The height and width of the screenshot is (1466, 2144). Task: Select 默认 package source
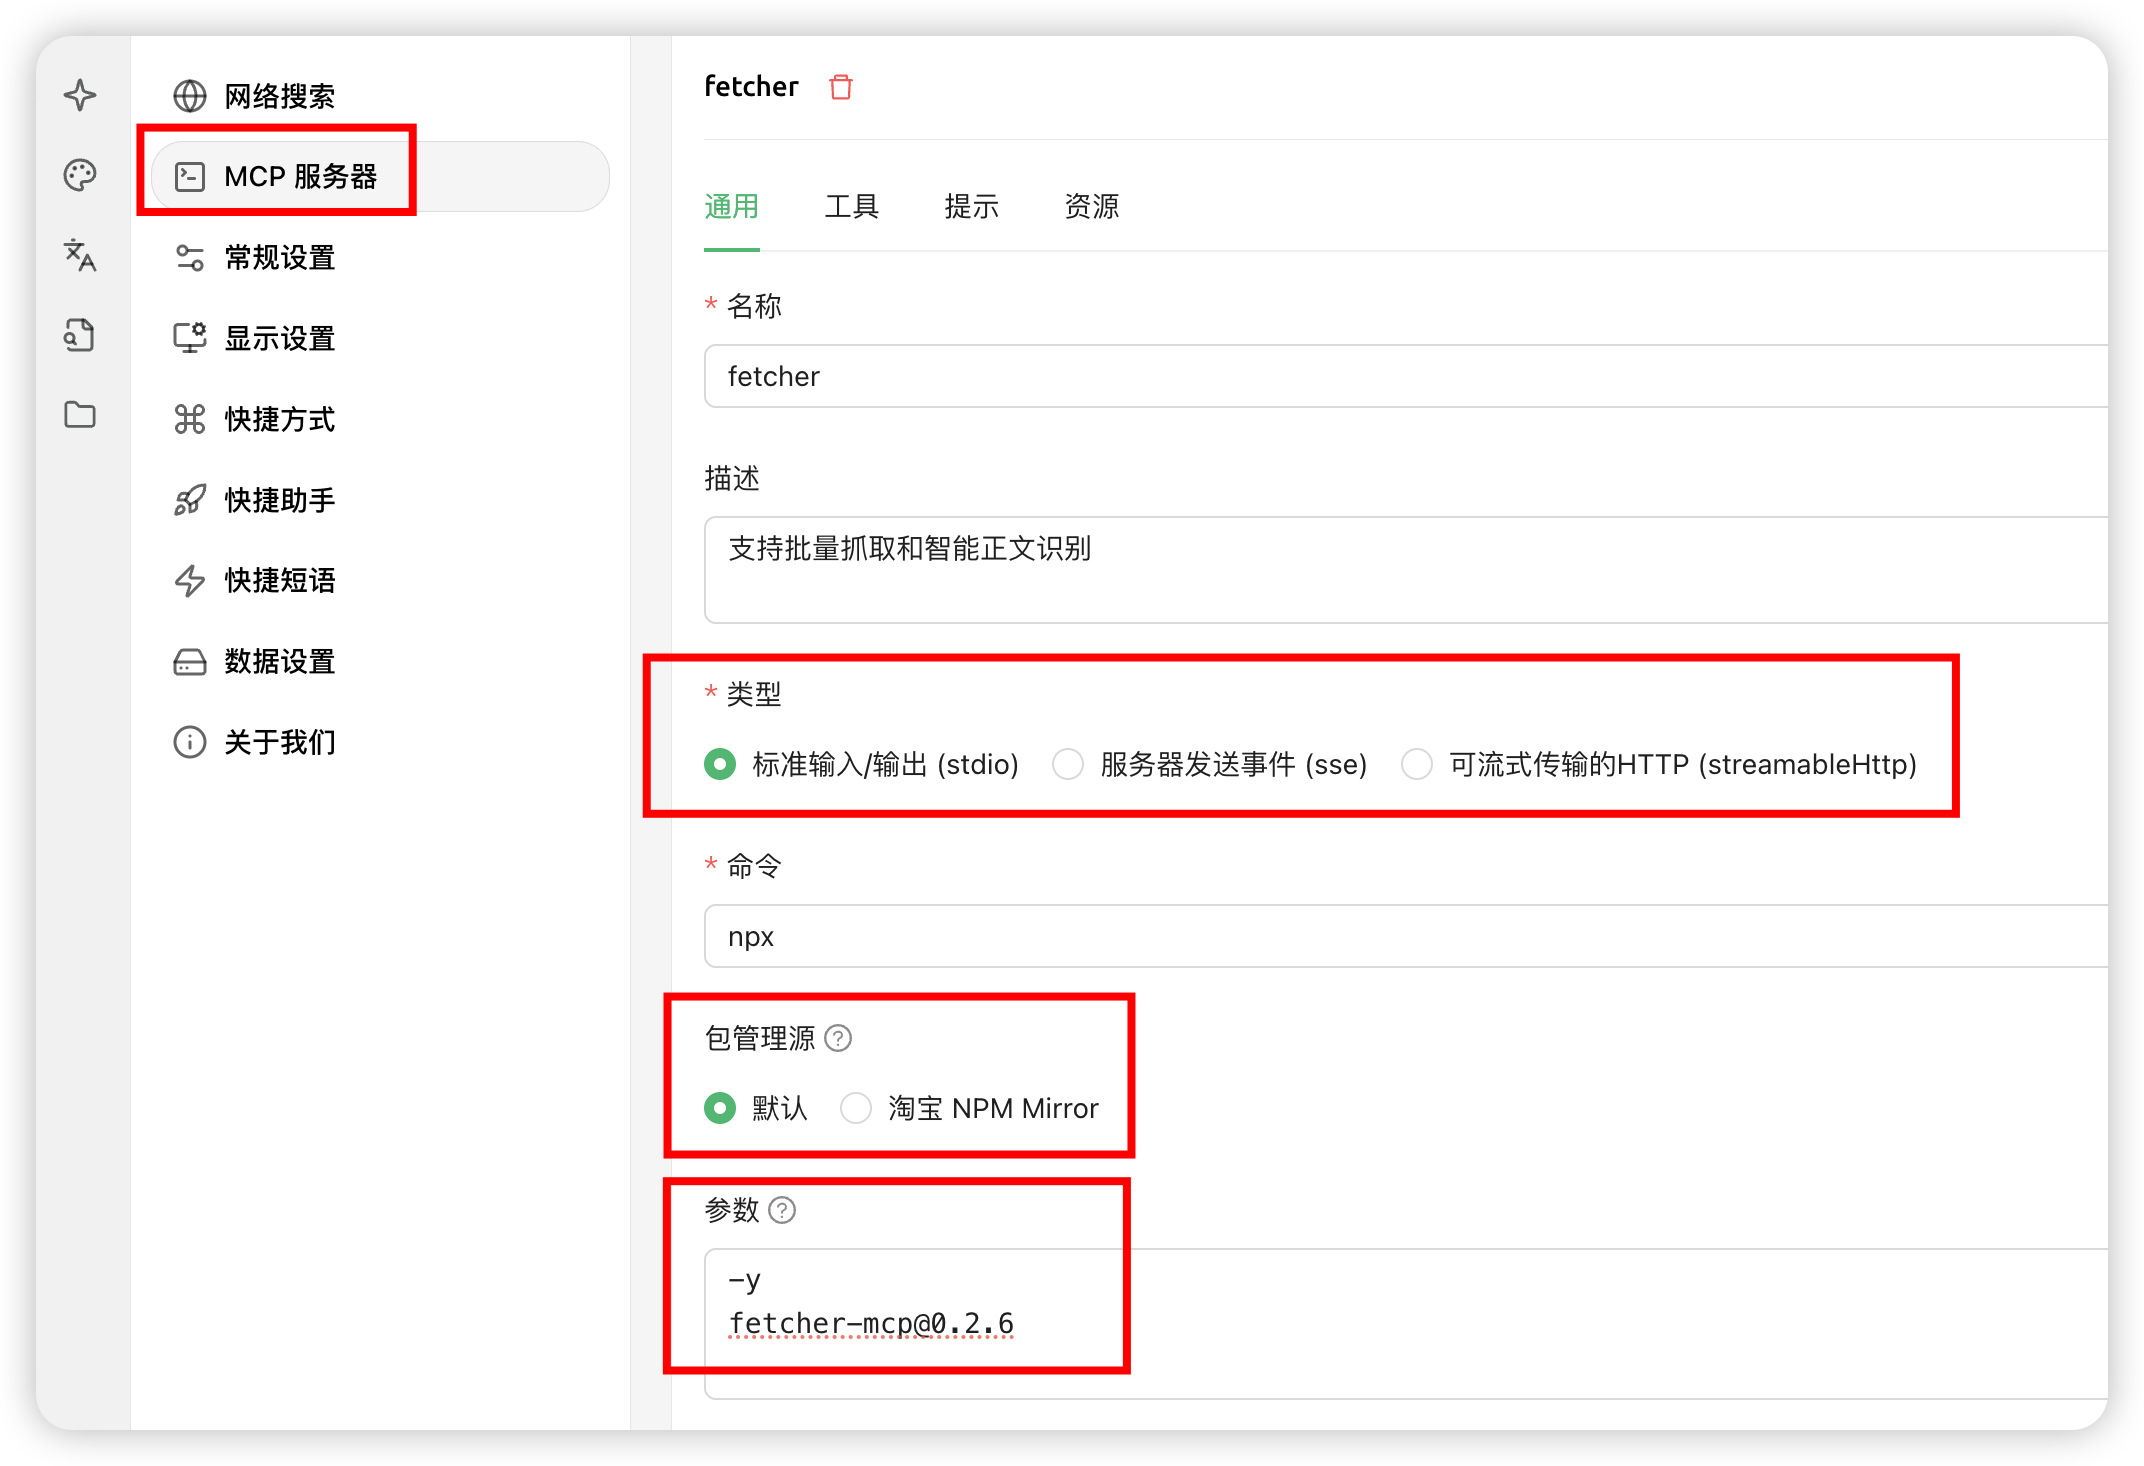pos(755,1108)
